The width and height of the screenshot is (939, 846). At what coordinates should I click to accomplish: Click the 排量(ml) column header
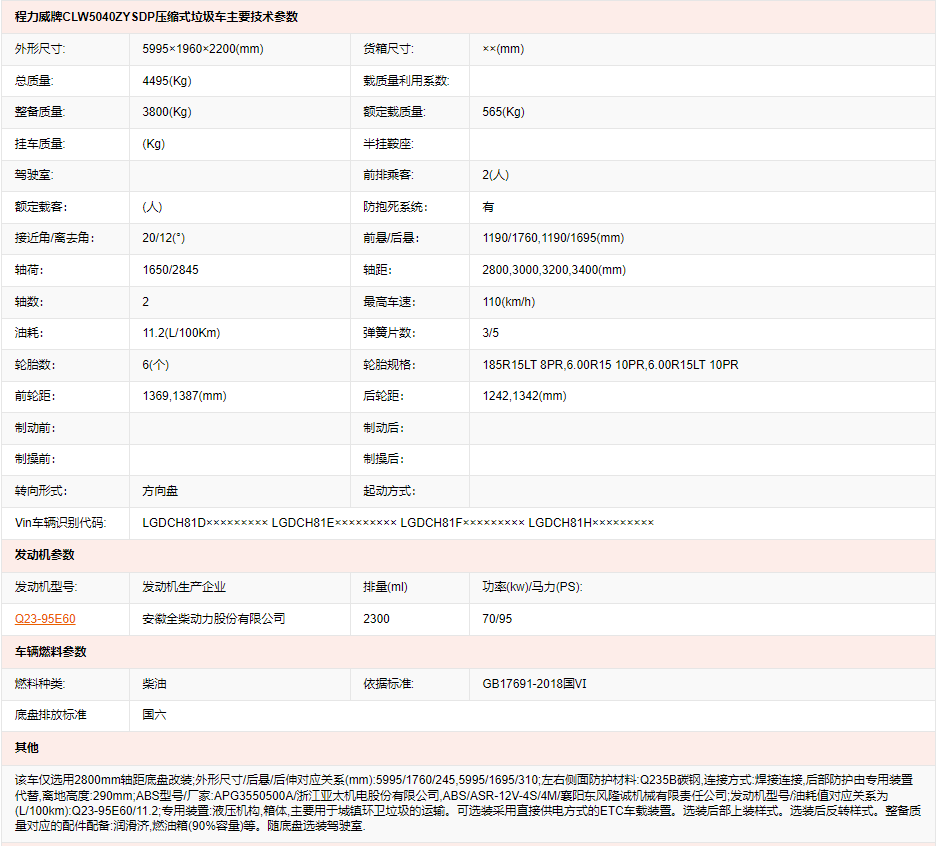(386, 587)
